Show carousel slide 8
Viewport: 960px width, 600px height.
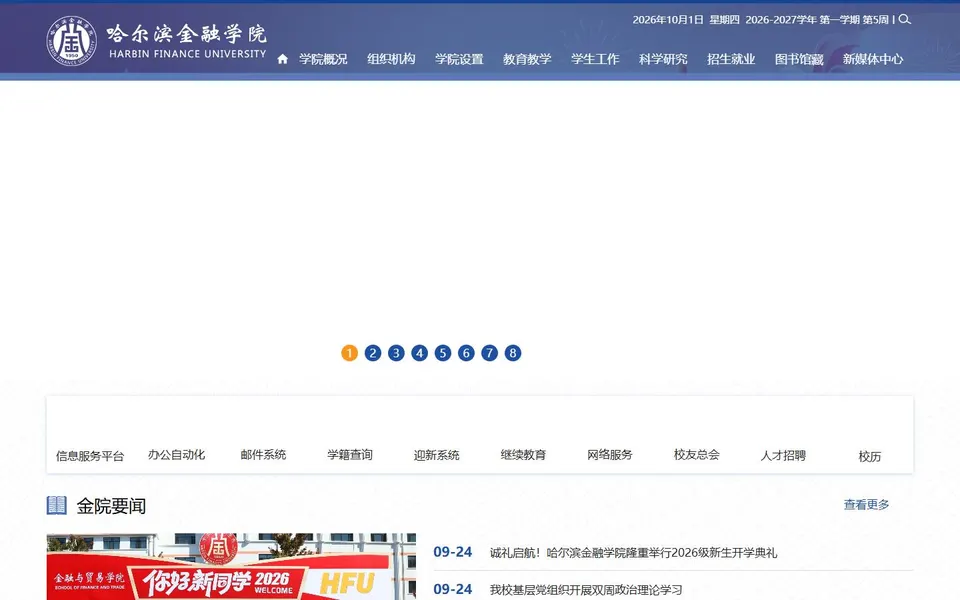[513, 353]
